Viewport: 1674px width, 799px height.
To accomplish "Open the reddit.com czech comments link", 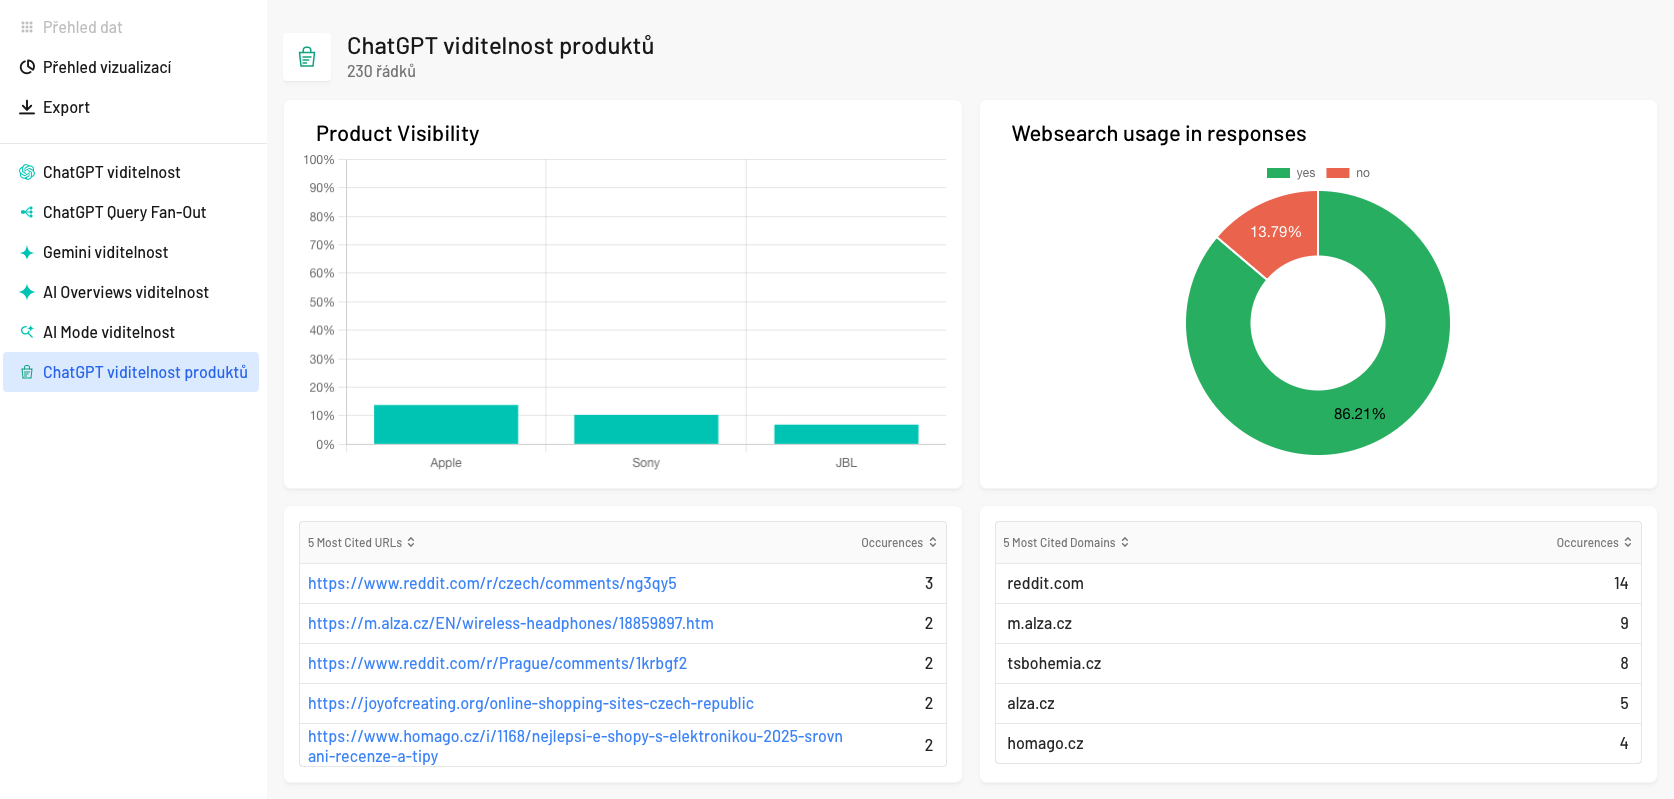I will [x=492, y=583].
